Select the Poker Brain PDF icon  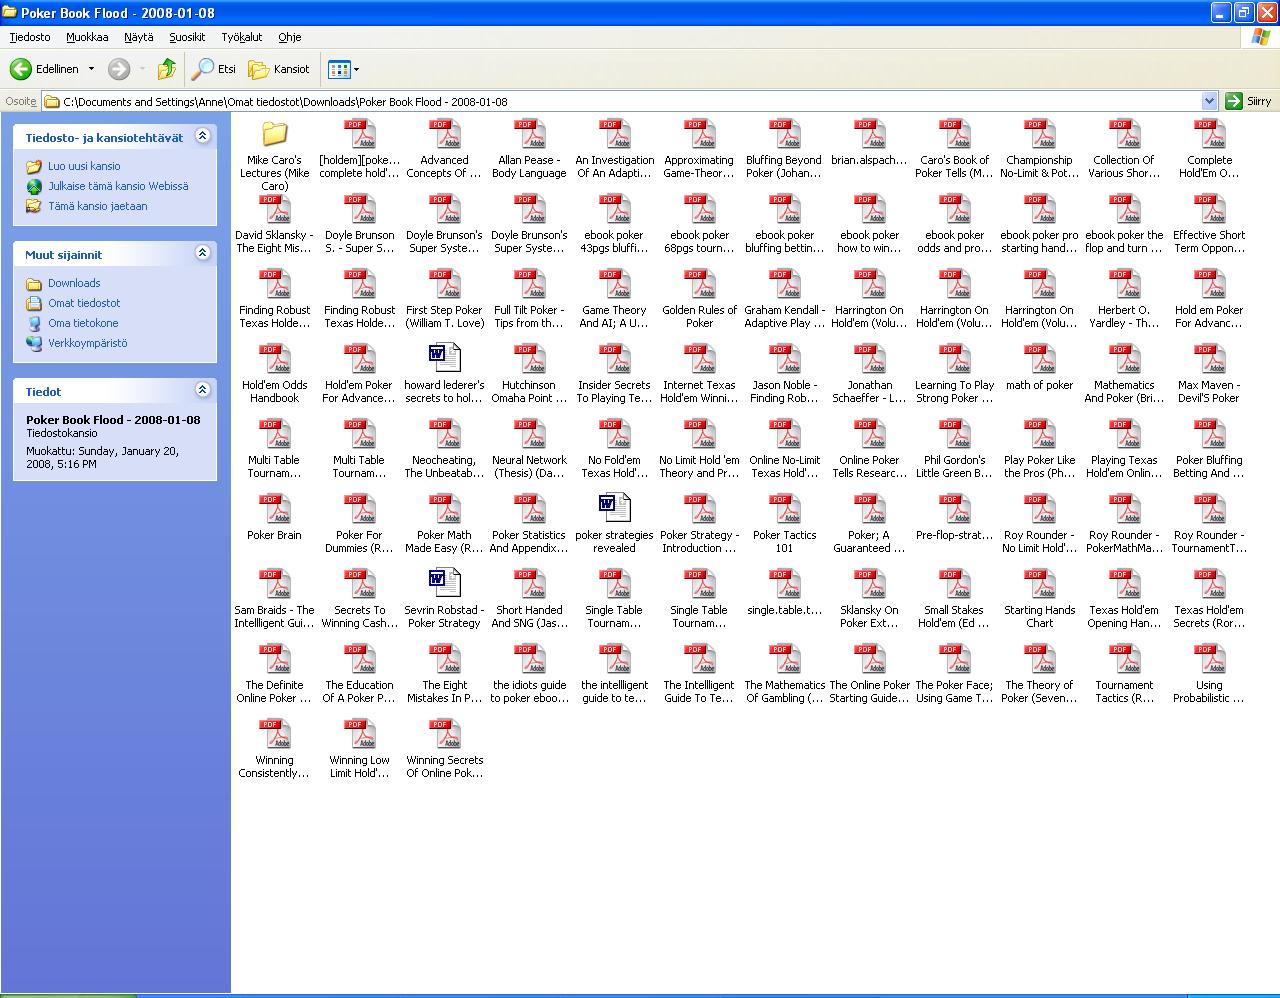click(x=274, y=509)
